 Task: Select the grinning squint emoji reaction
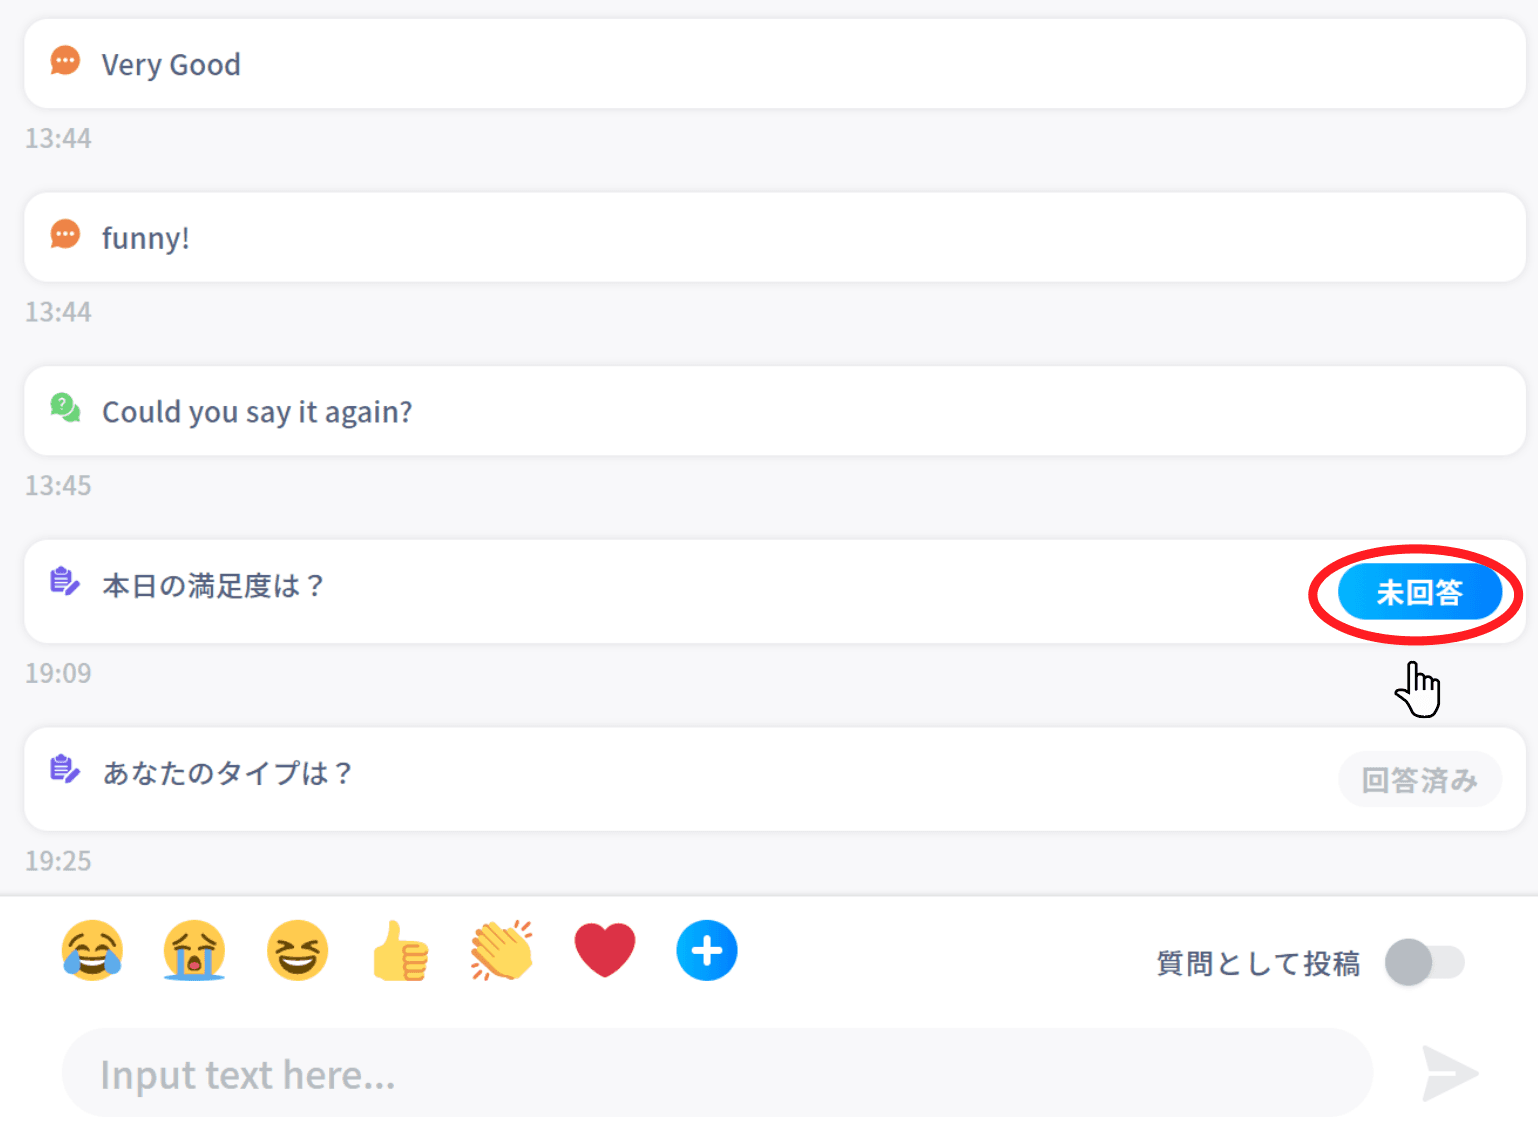[x=296, y=951]
